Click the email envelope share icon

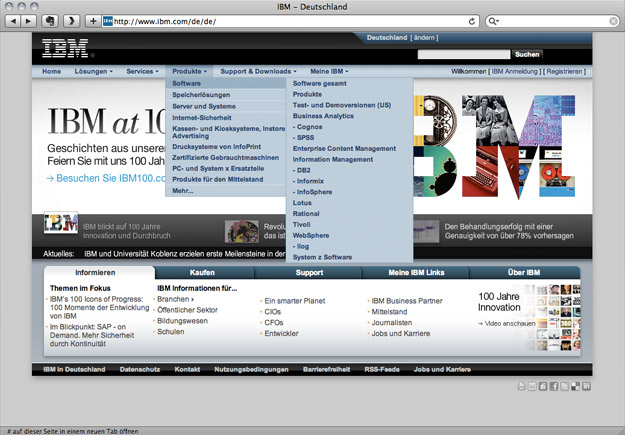pos(532,386)
